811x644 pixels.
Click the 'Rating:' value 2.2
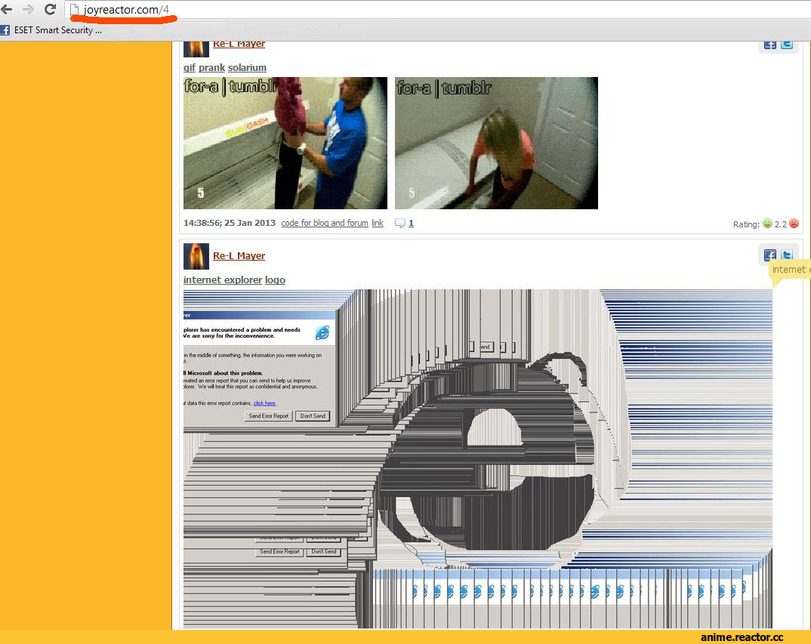pos(780,224)
